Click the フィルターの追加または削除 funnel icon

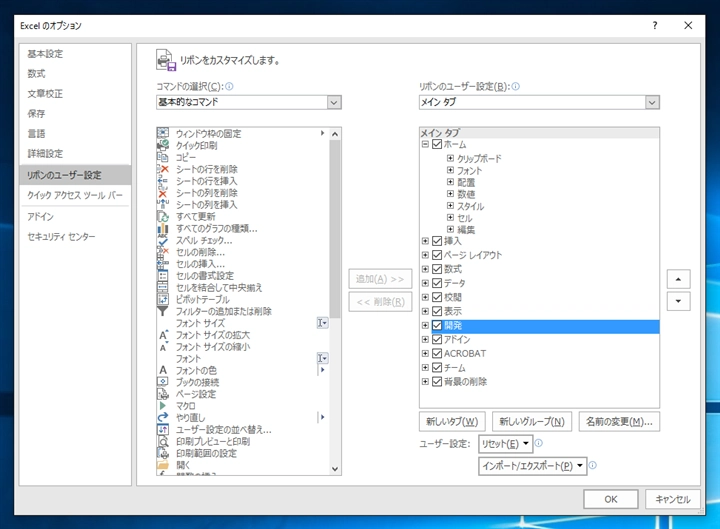click(x=163, y=311)
